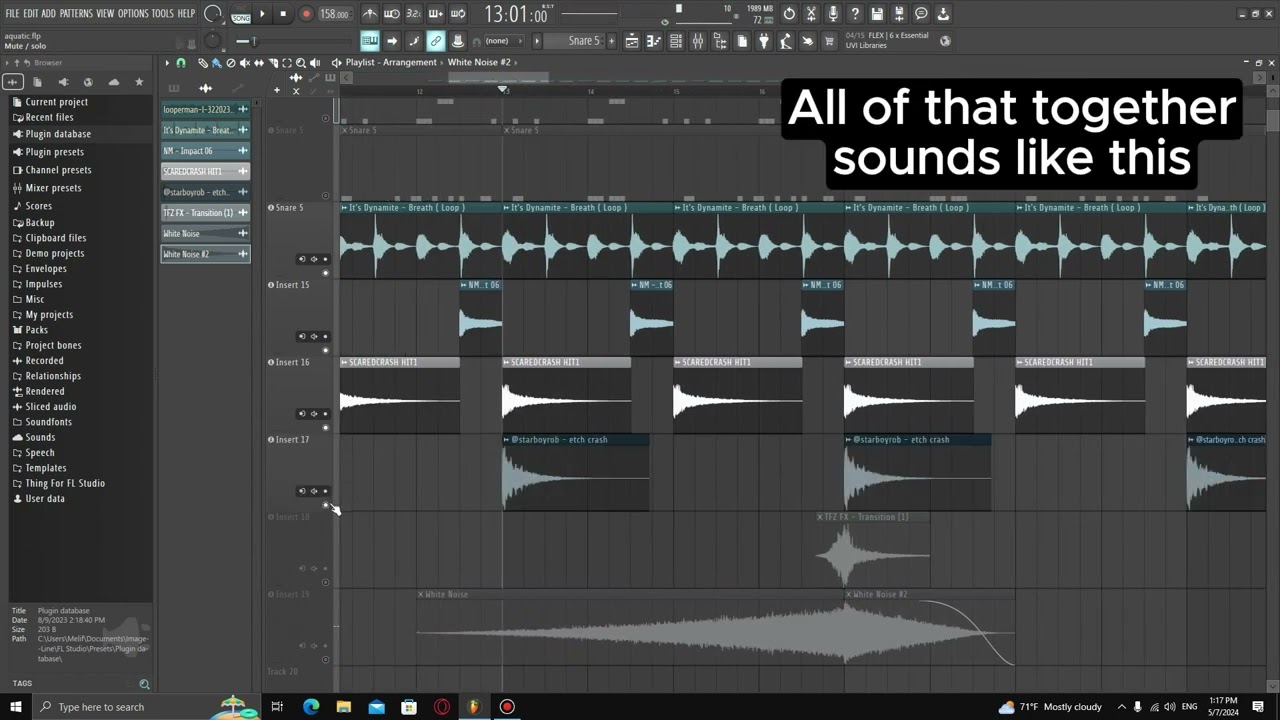This screenshot has width=1280, height=720.
Task: Click the microphone one-click recording icon
Action: (x=833, y=14)
